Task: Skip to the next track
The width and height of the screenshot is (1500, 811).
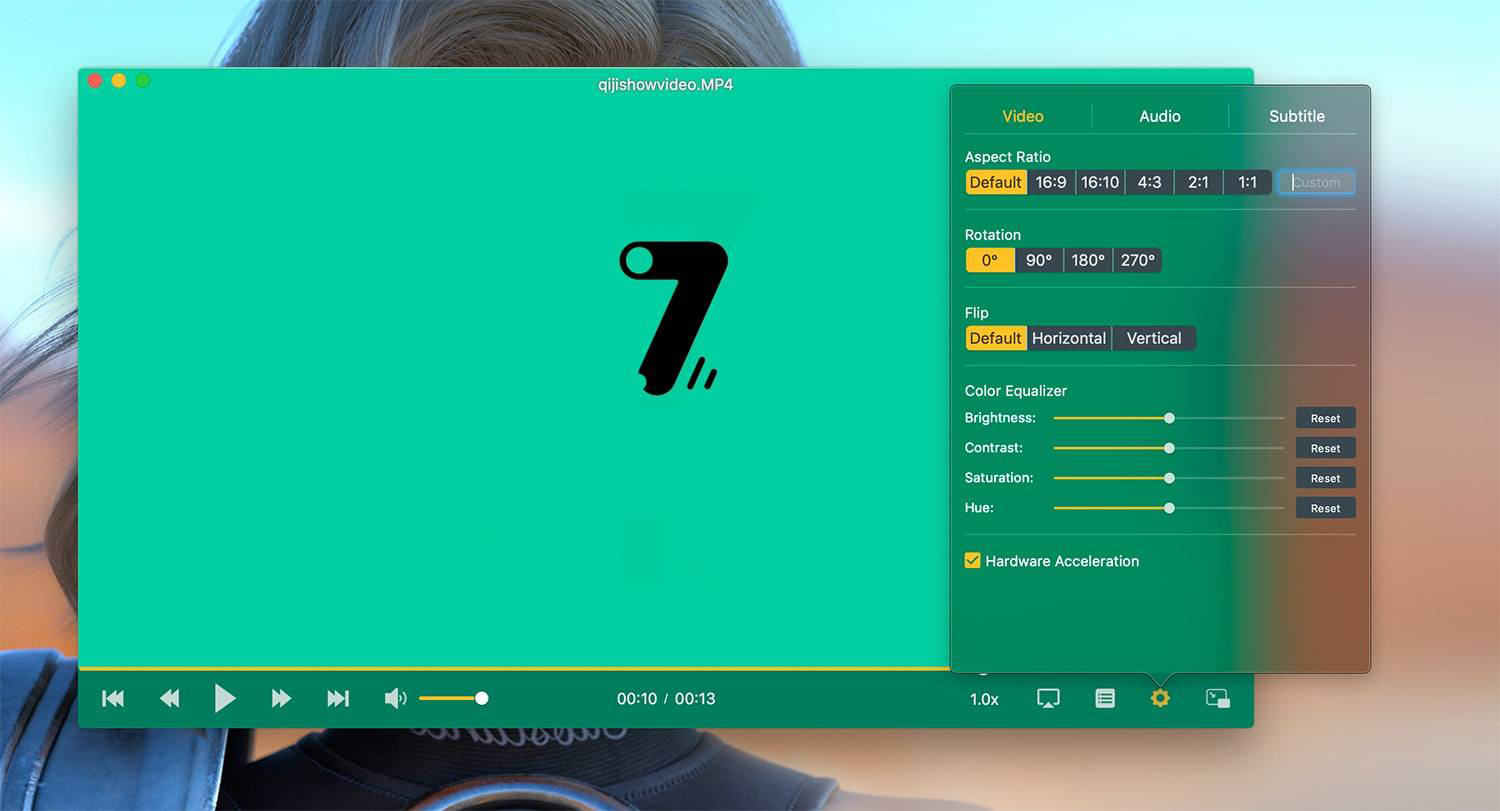Action: 338,699
